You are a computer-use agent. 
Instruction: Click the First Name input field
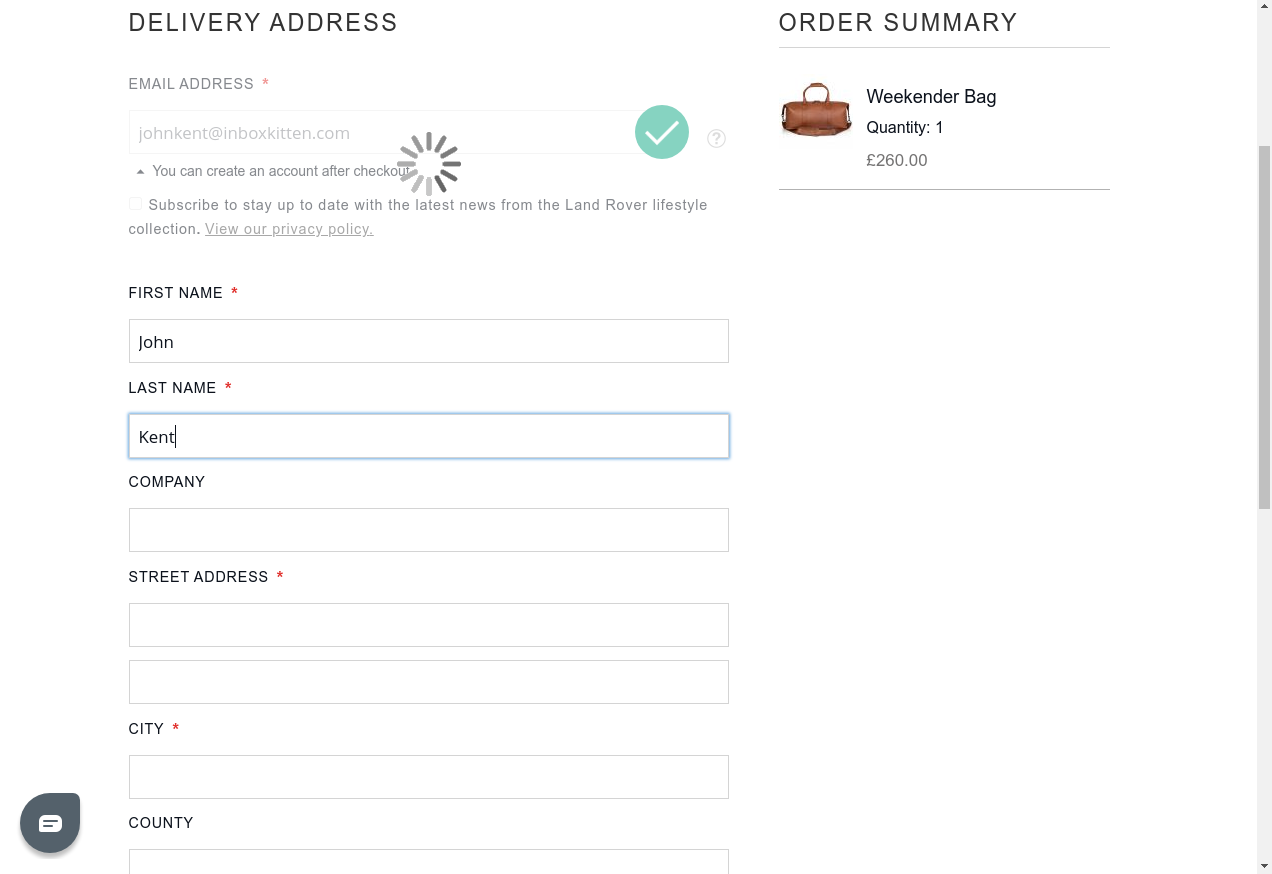[x=428, y=341]
